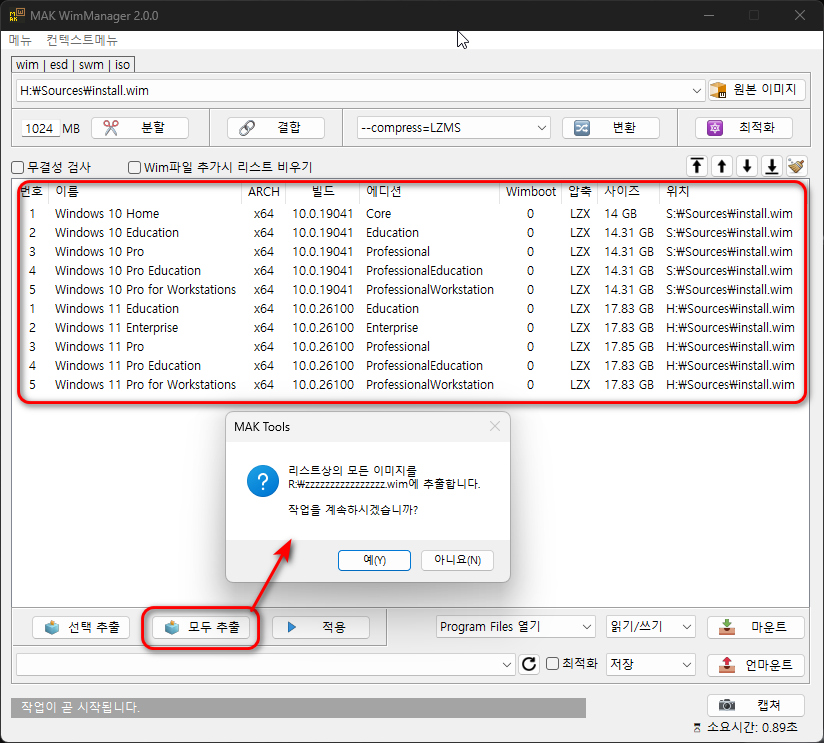Click the ARCH column header
This screenshot has height=743, width=824.
coord(264,191)
